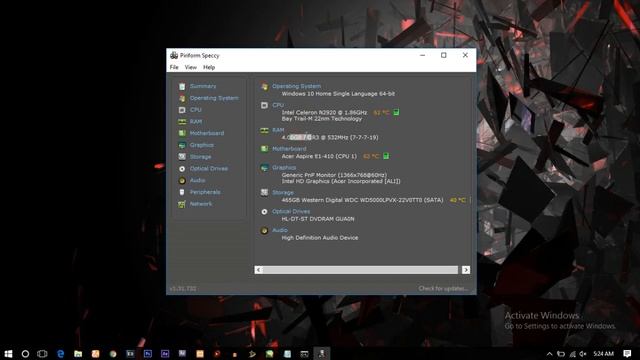Viewport: 640px width, 360px height.
Task: Open the Windows Start menu
Action: click(8, 354)
